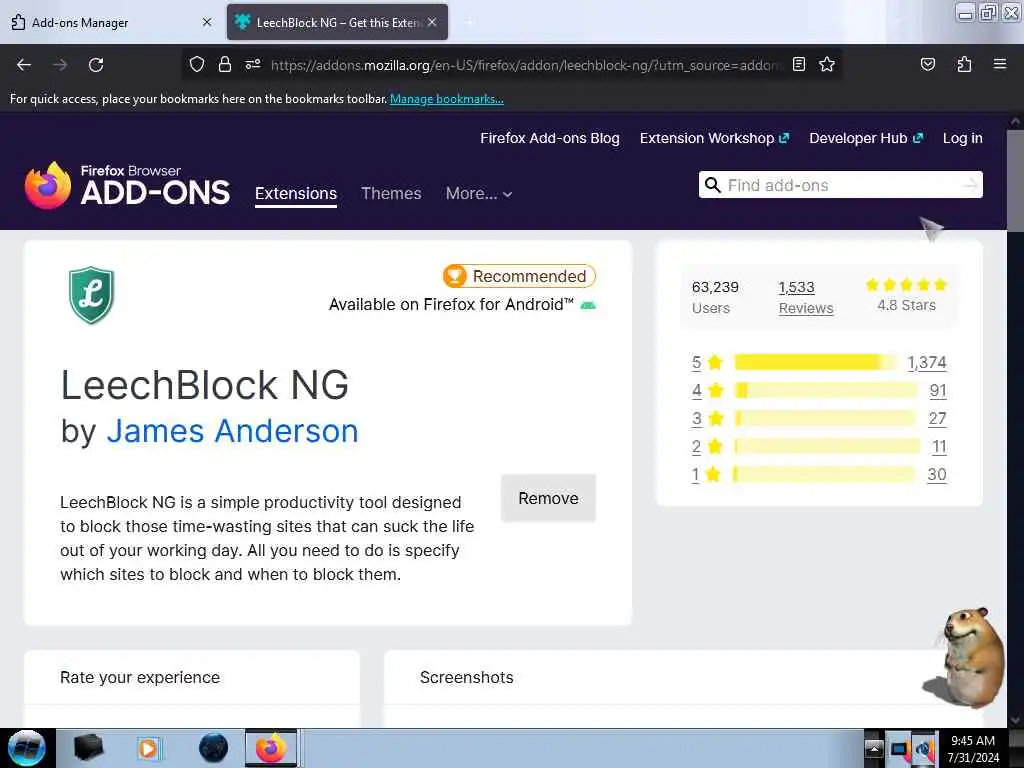
Task: Open the 1,533 Reviews link
Action: (806, 298)
